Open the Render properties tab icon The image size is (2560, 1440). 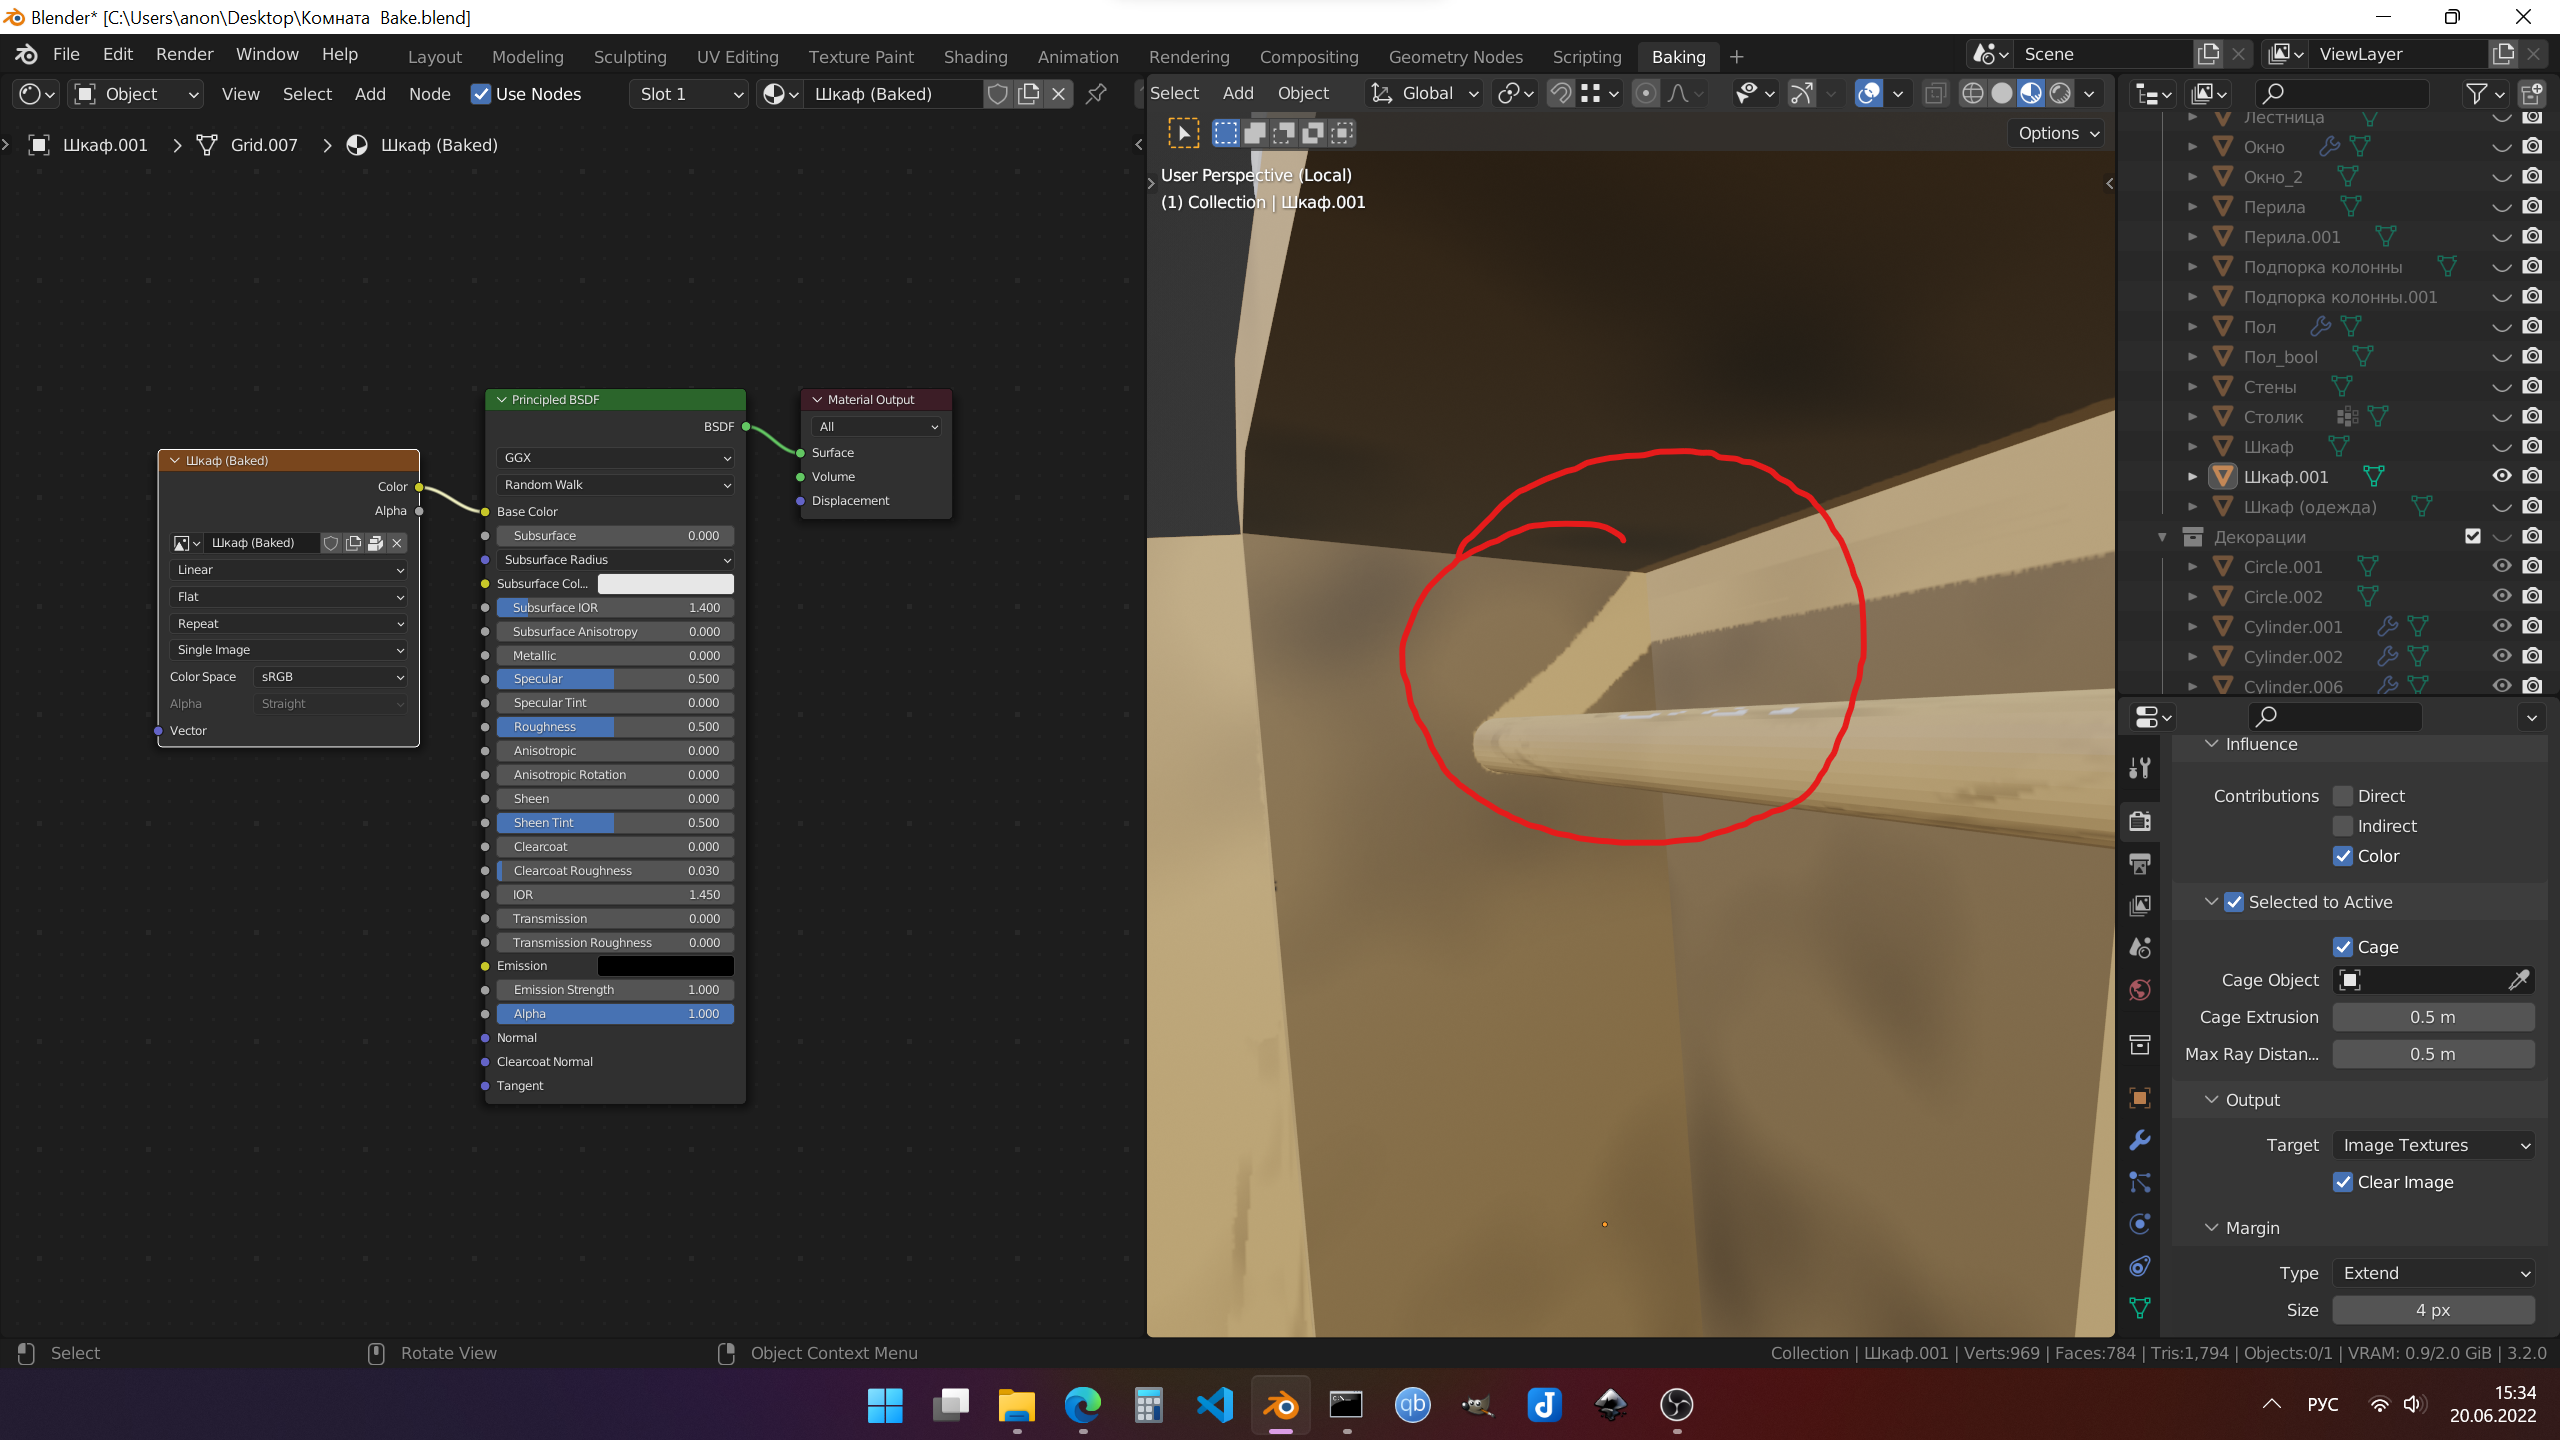click(2140, 822)
